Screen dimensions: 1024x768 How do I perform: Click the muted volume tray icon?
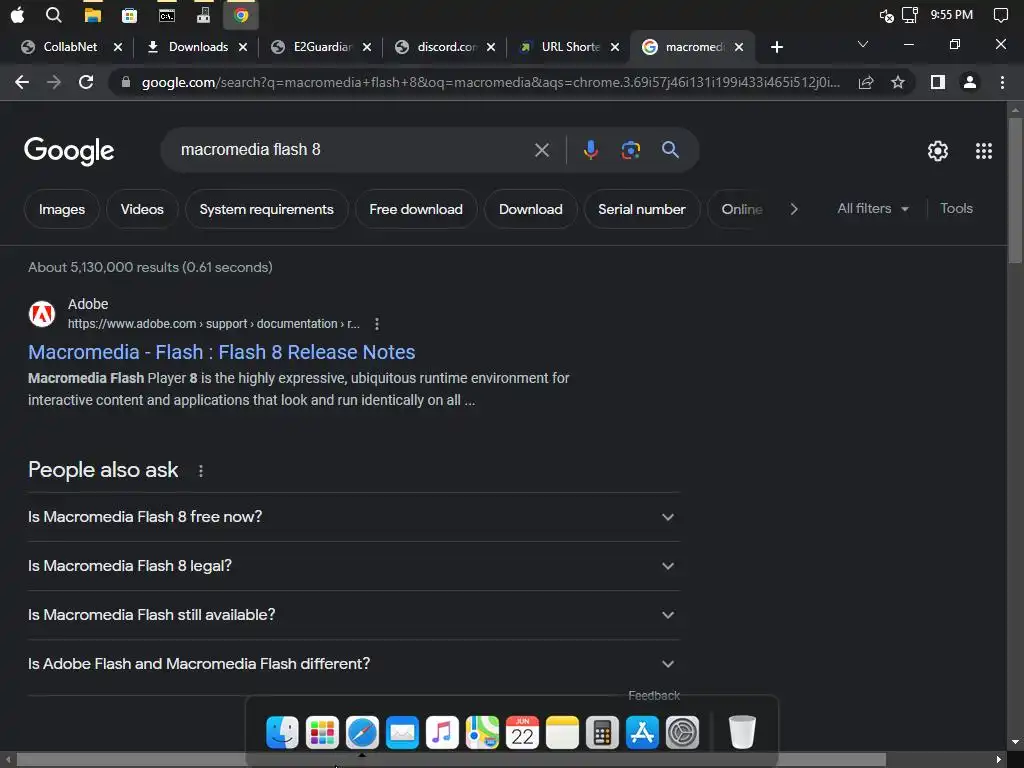[886, 15]
